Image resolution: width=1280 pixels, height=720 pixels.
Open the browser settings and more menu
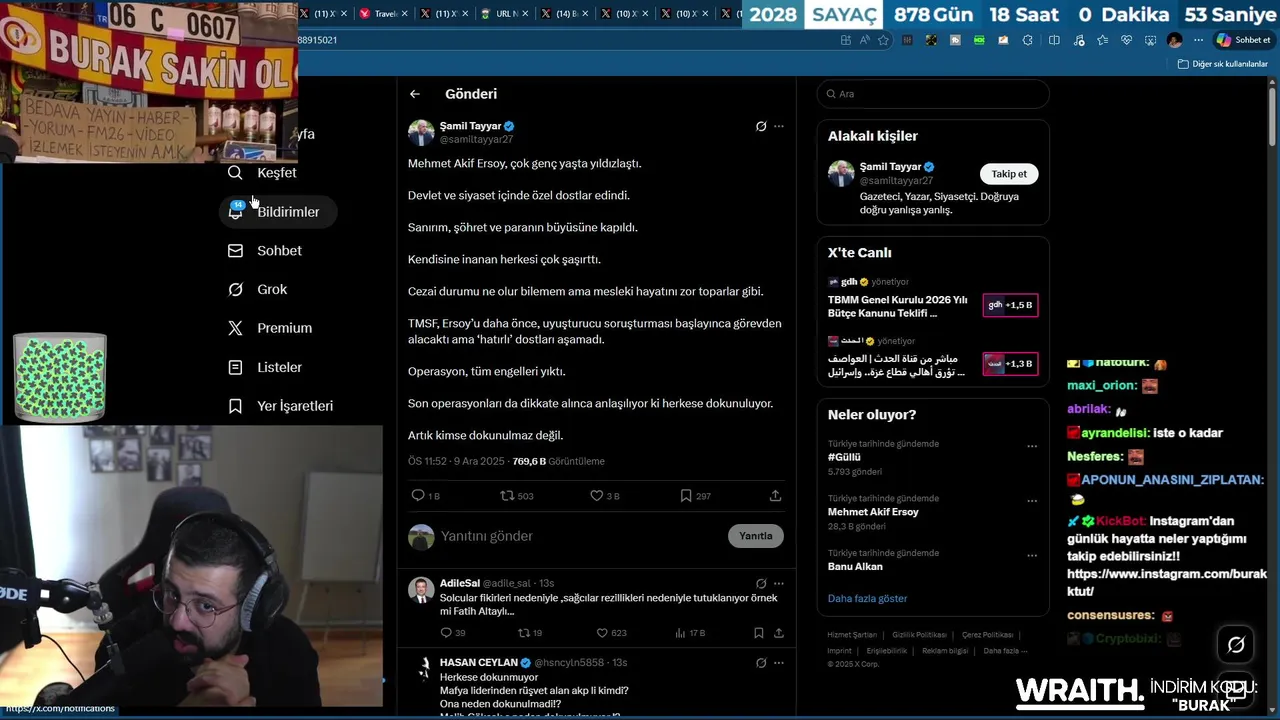click(x=1198, y=40)
